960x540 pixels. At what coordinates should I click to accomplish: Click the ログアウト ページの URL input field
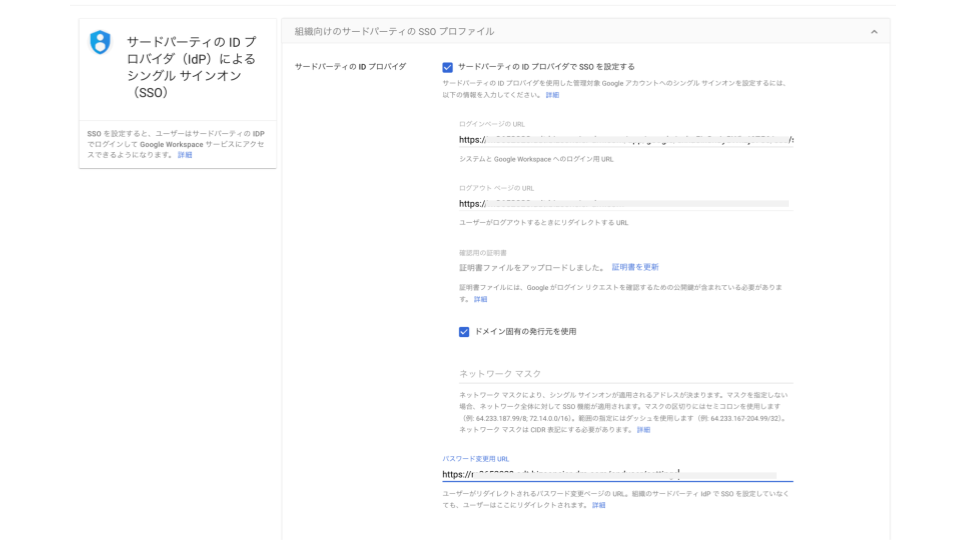point(626,204)
